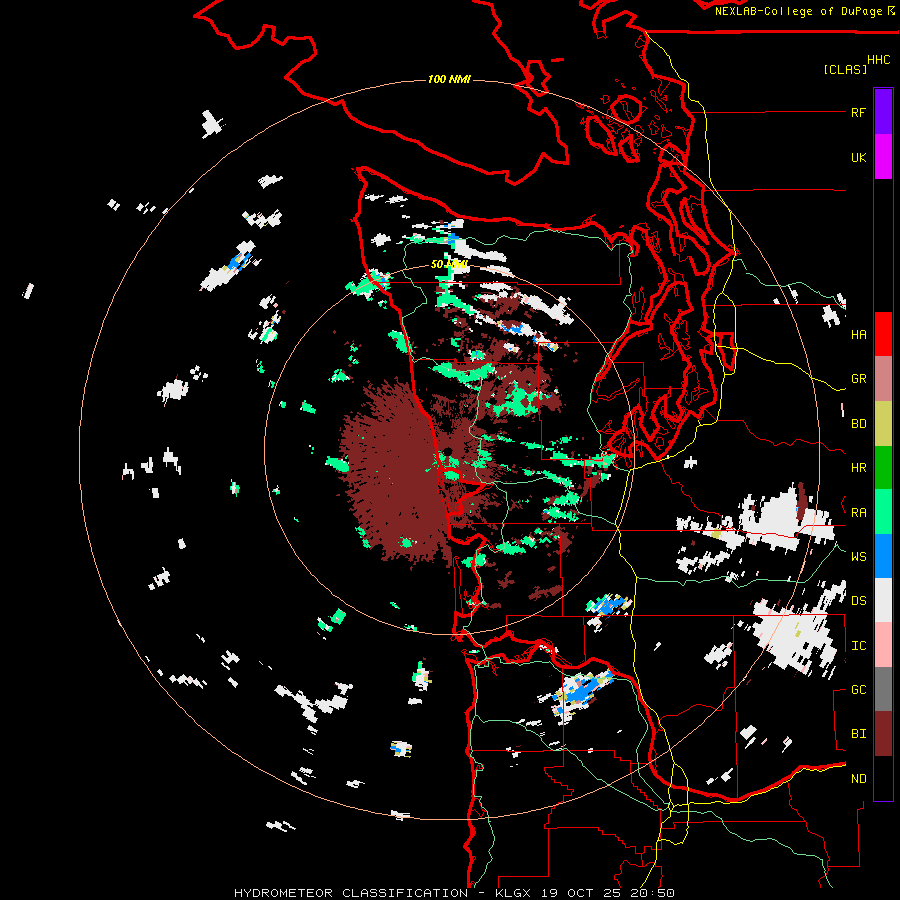This screenshot has height=900, width=900.
Task: Click the 'IC' legend label
Action: [x=858, y=646]
